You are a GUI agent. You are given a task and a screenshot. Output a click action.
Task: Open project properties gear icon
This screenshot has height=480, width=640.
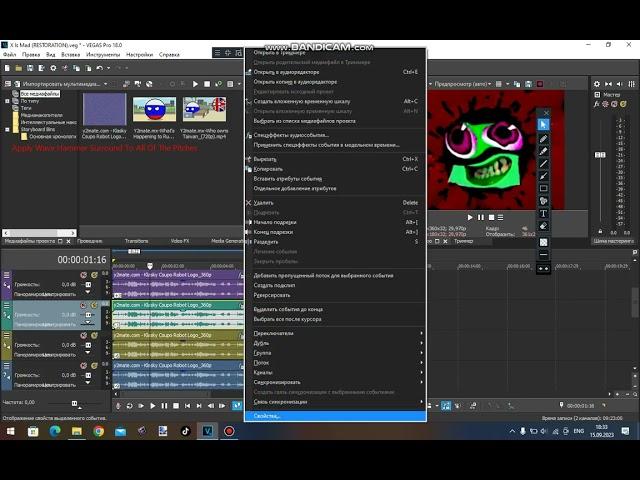tap(53, 68)
